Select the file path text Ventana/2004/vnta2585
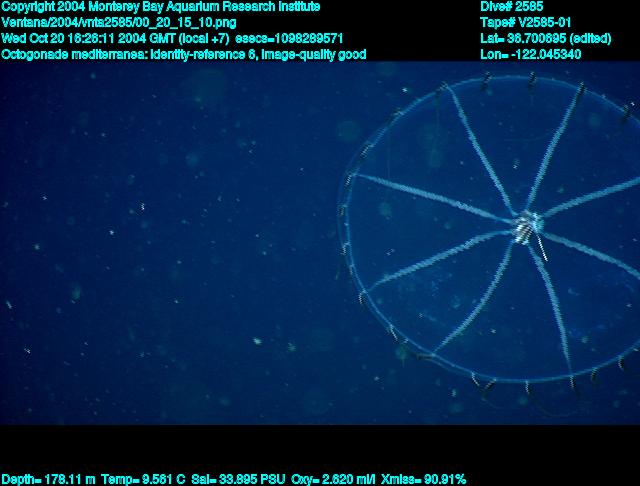 coord(119,22)
